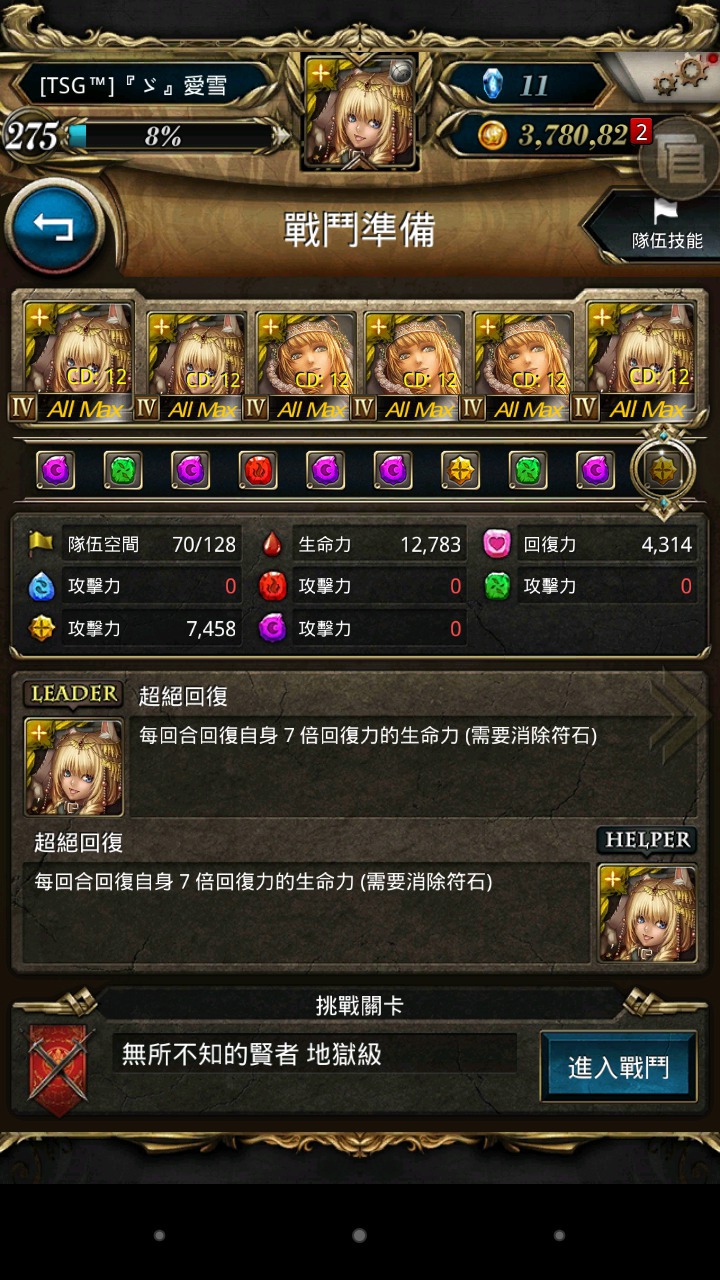The image size is (720, 1280).
Task: Select the first team member card
Action: (x=78, y=359)
